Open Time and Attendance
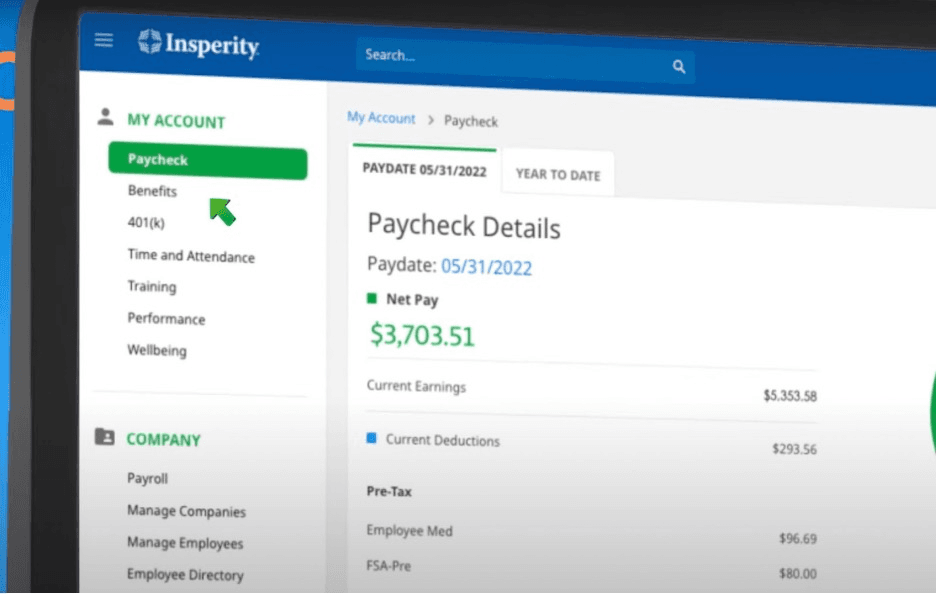Image resolution: width=936 pixels, height=594 pixels. tap(190, 256)
